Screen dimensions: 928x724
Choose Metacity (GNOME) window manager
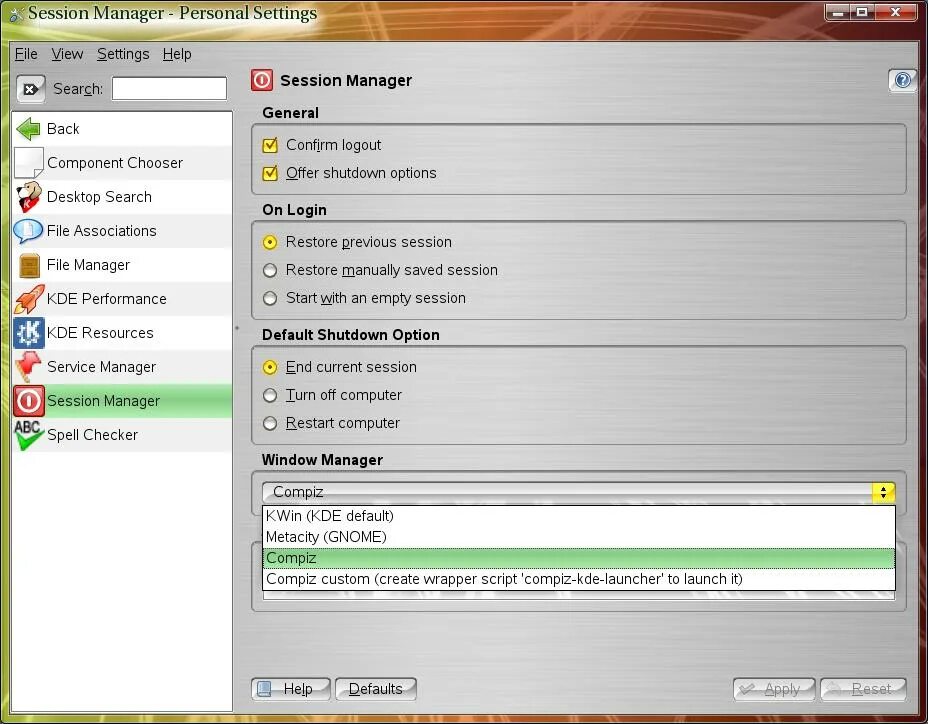326,537
